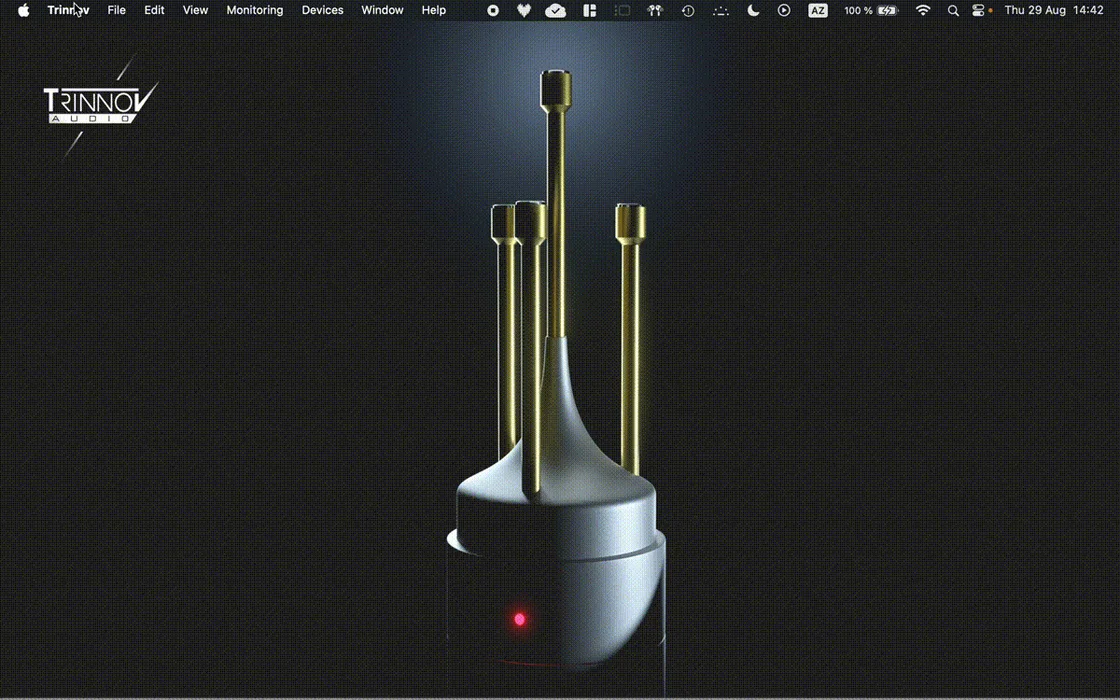
Task: Click the heart icon in menu bar
Action: tap(524, 10)
